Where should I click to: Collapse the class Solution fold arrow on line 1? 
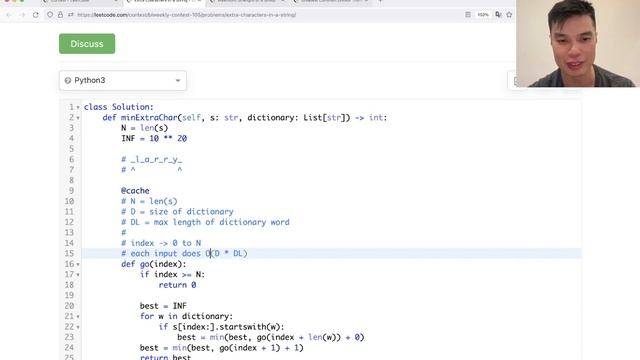click(x=78, y=107)
